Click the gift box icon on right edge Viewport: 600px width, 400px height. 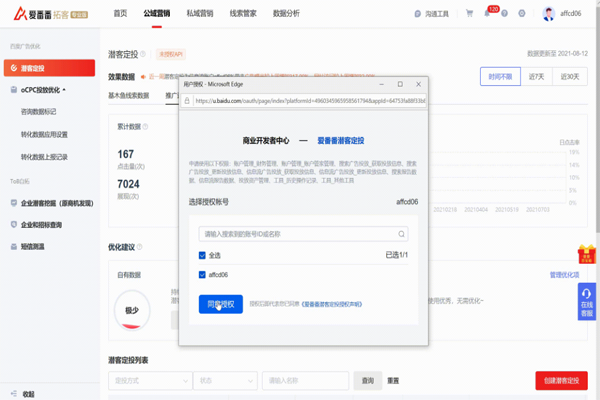click(x=587, y=254)
